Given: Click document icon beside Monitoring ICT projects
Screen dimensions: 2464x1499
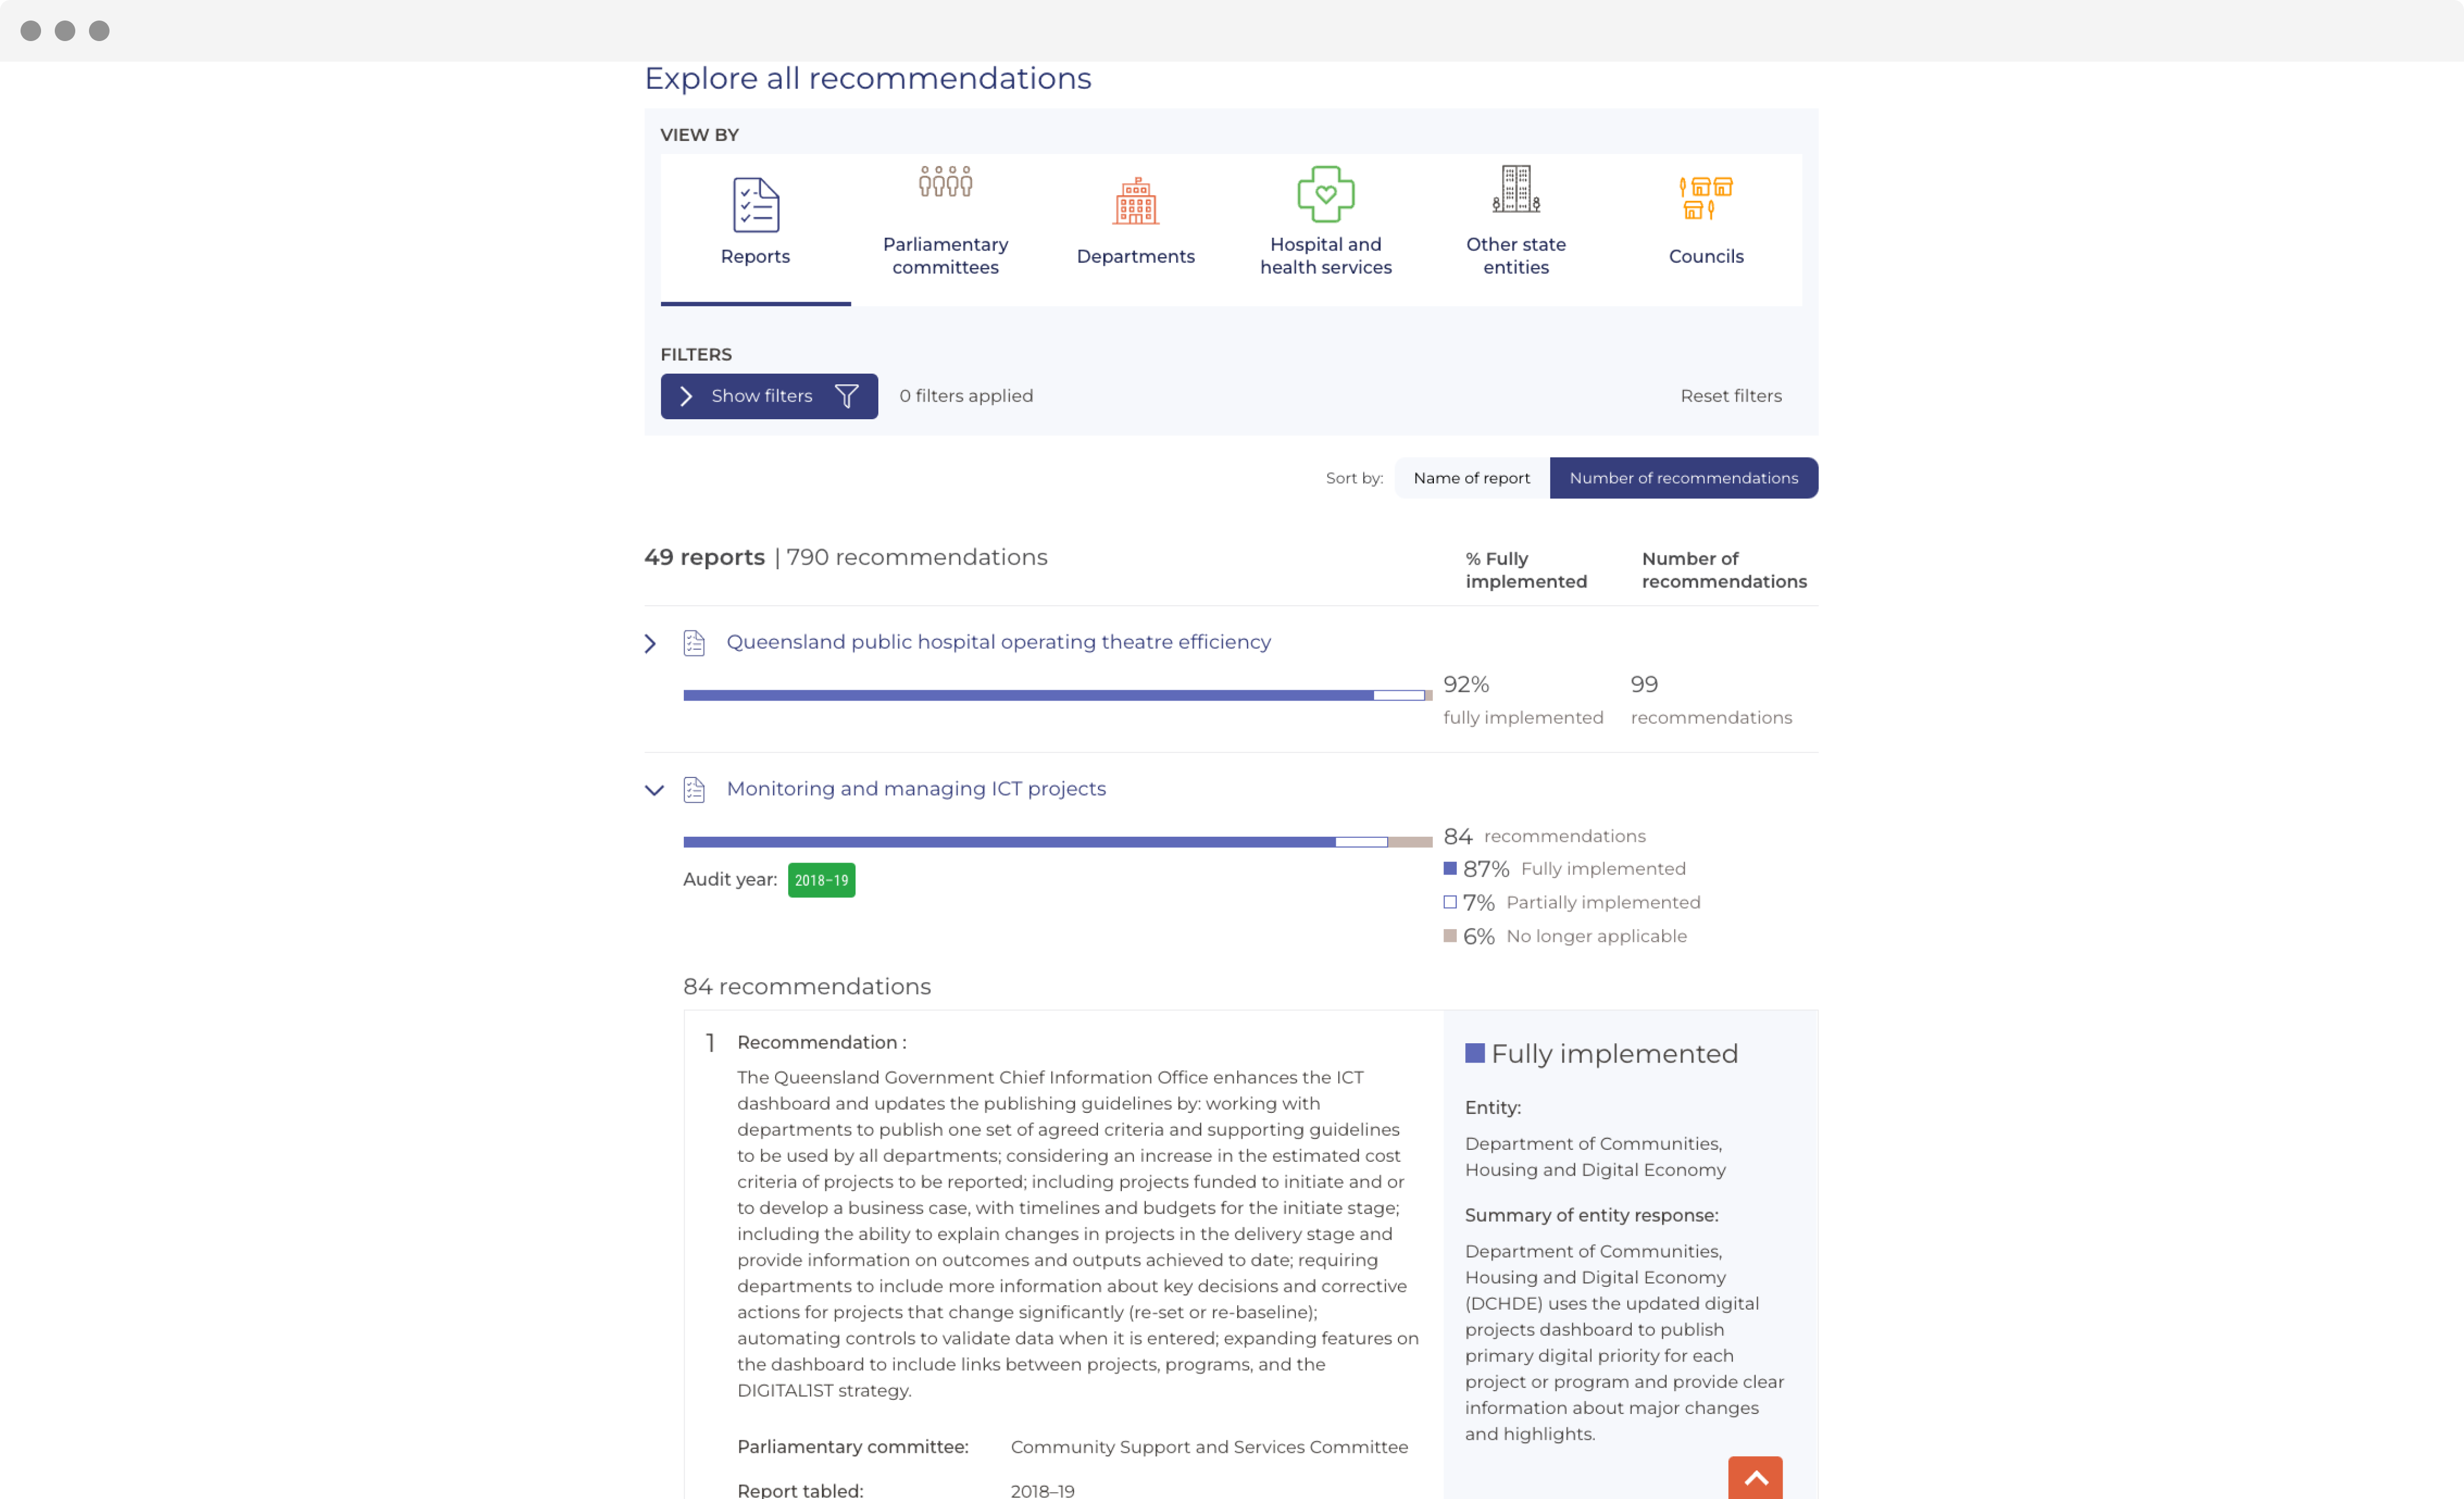Looking at the screenshot, I should tap(694, 789).
